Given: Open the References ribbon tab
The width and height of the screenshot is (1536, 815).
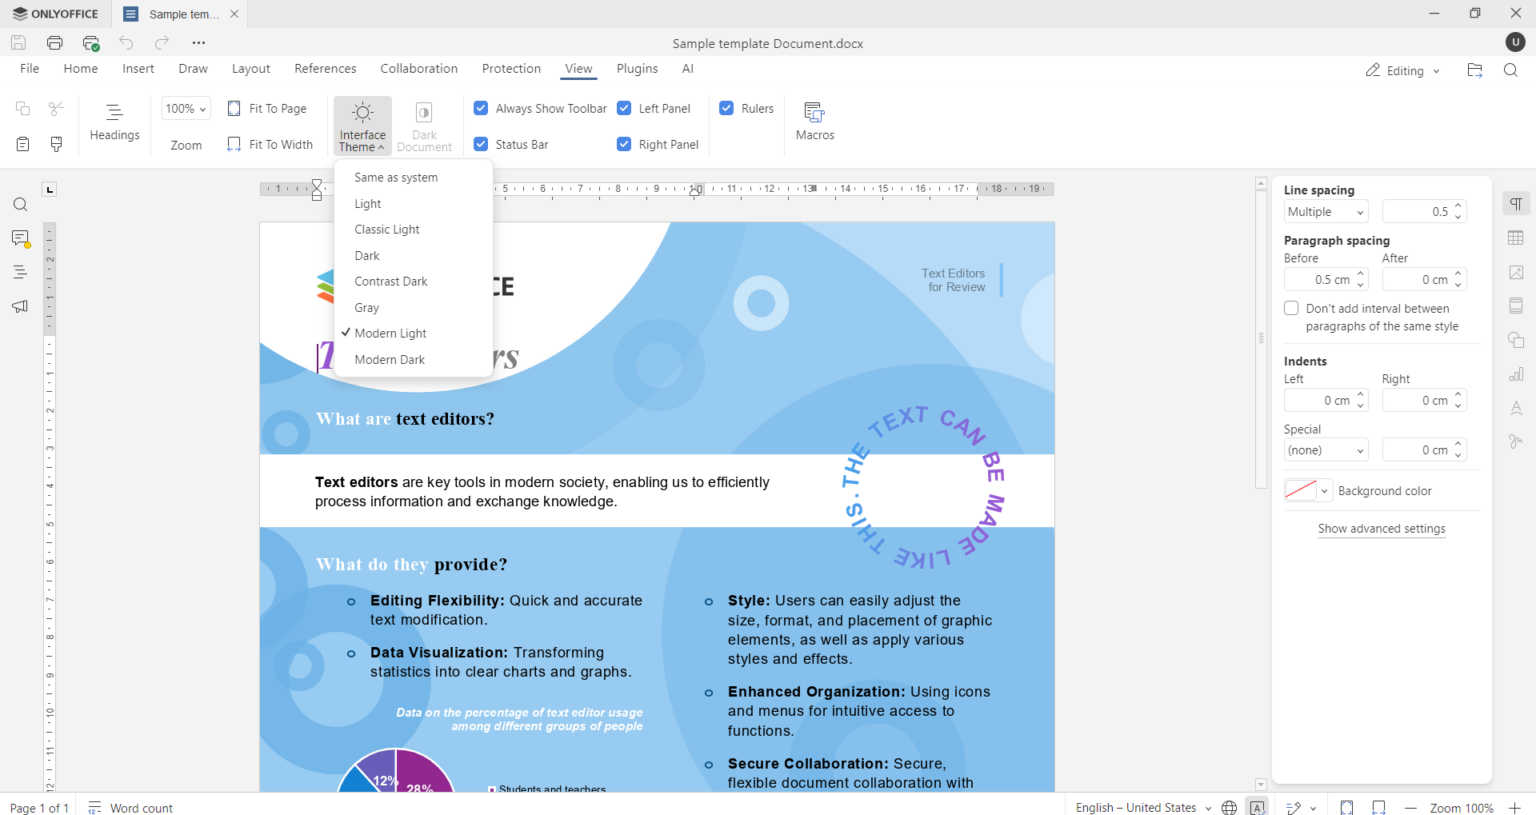Looking at the screenshot, I should pos(325,68).
